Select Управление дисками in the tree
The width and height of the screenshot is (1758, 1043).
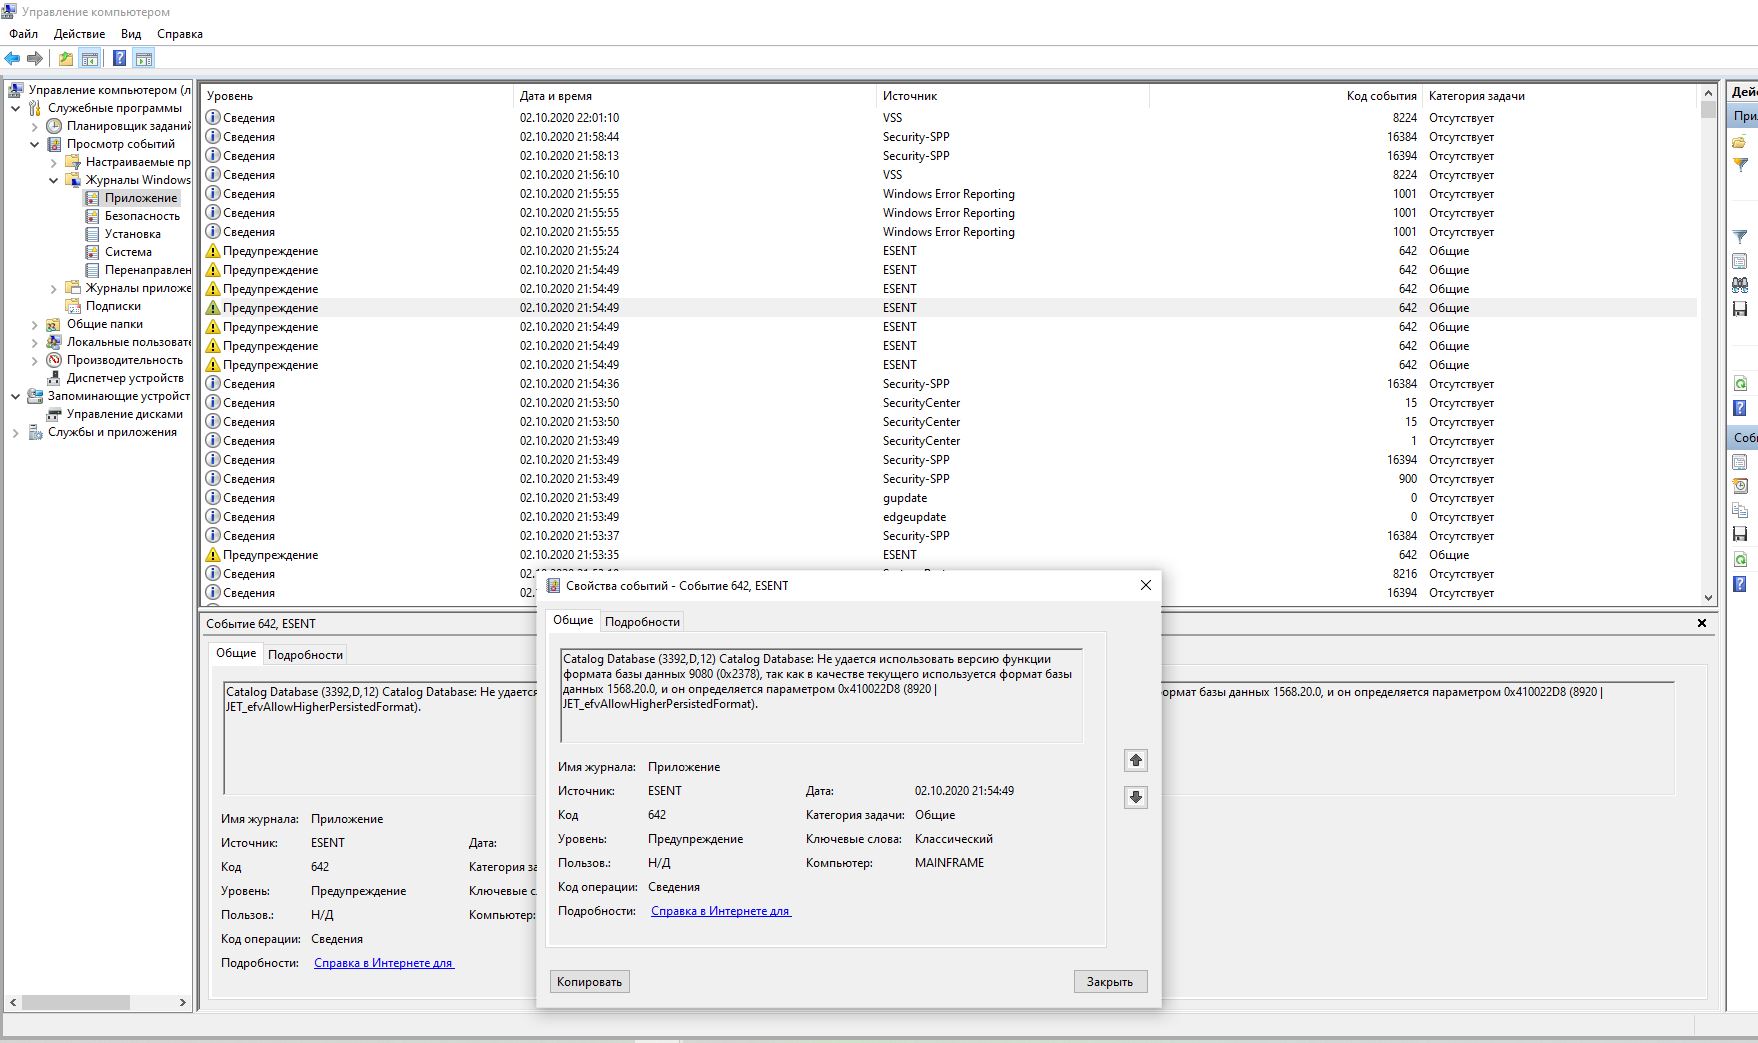click(x=124, y=414)
